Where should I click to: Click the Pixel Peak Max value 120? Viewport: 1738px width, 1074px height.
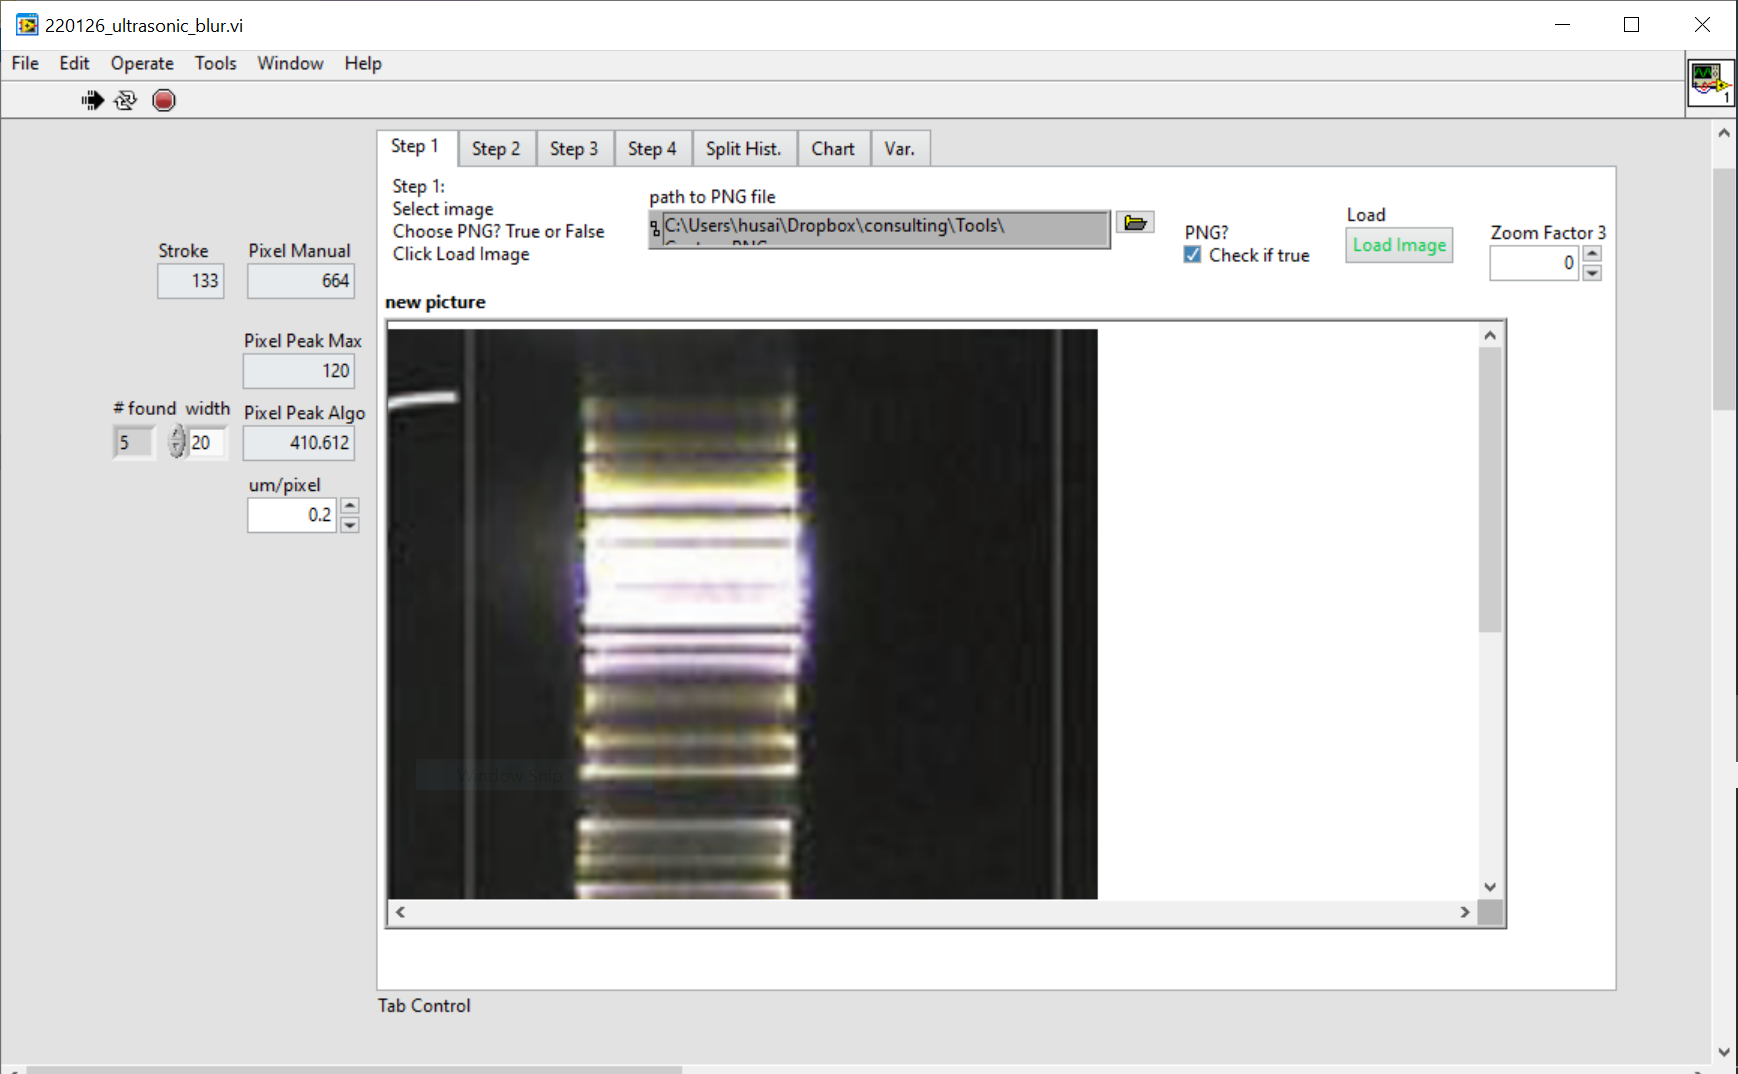point(299,371)
